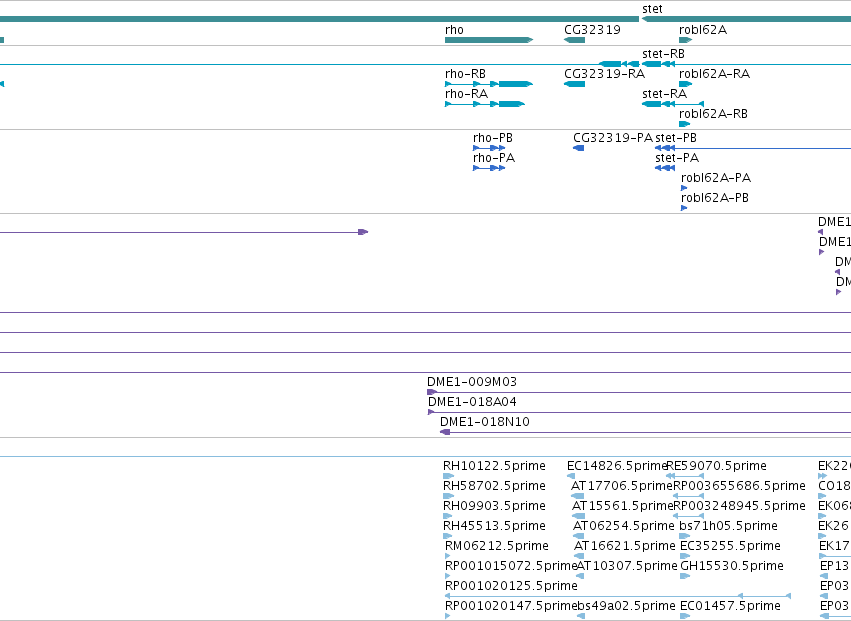Click the robl62A-RA transcript

tap(685, 84)
